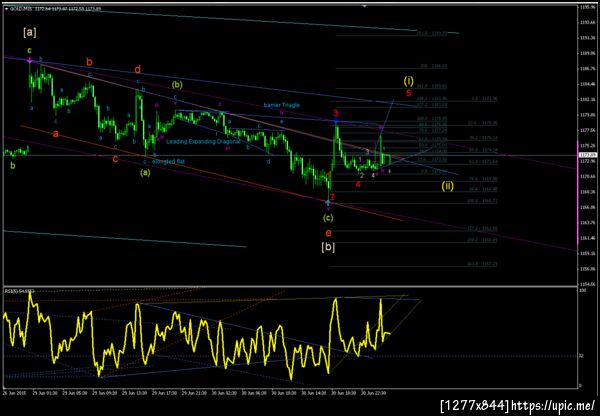Click the RSI(8) indicator label
This screenshot has height=416, width=600.
(x=20, y=292)
